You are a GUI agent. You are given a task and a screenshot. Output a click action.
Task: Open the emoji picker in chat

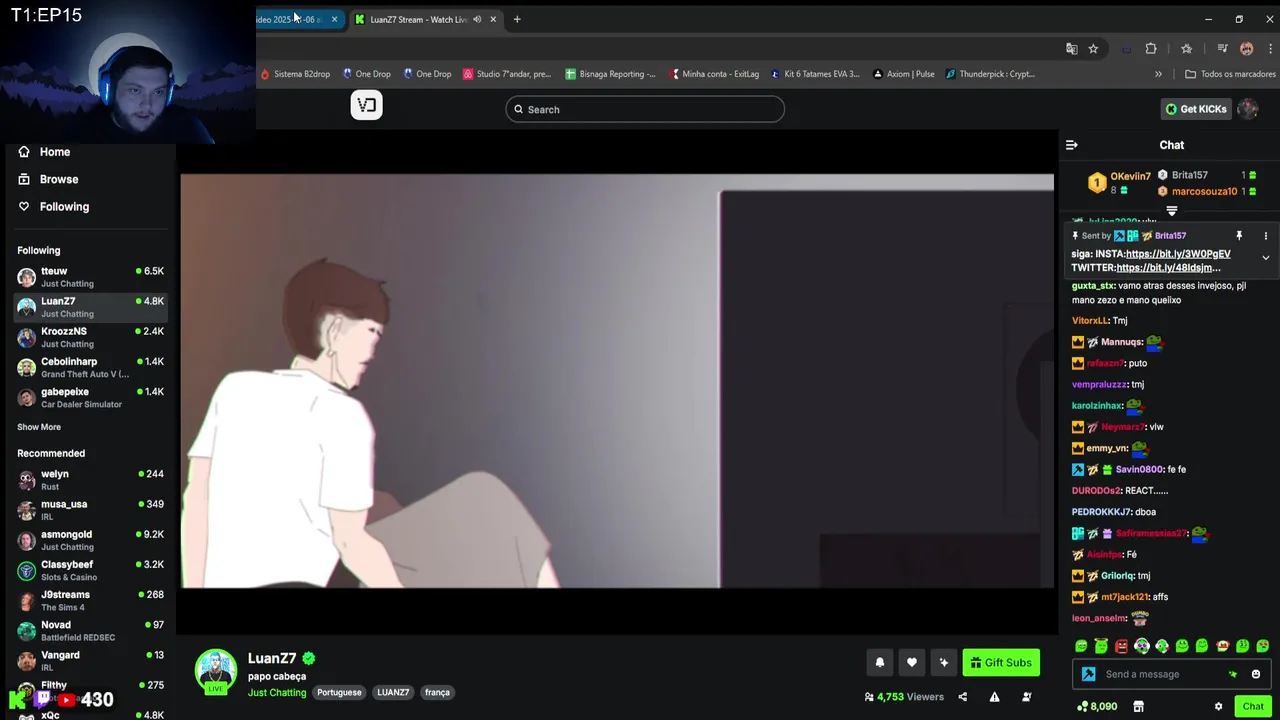point(1256,674)
